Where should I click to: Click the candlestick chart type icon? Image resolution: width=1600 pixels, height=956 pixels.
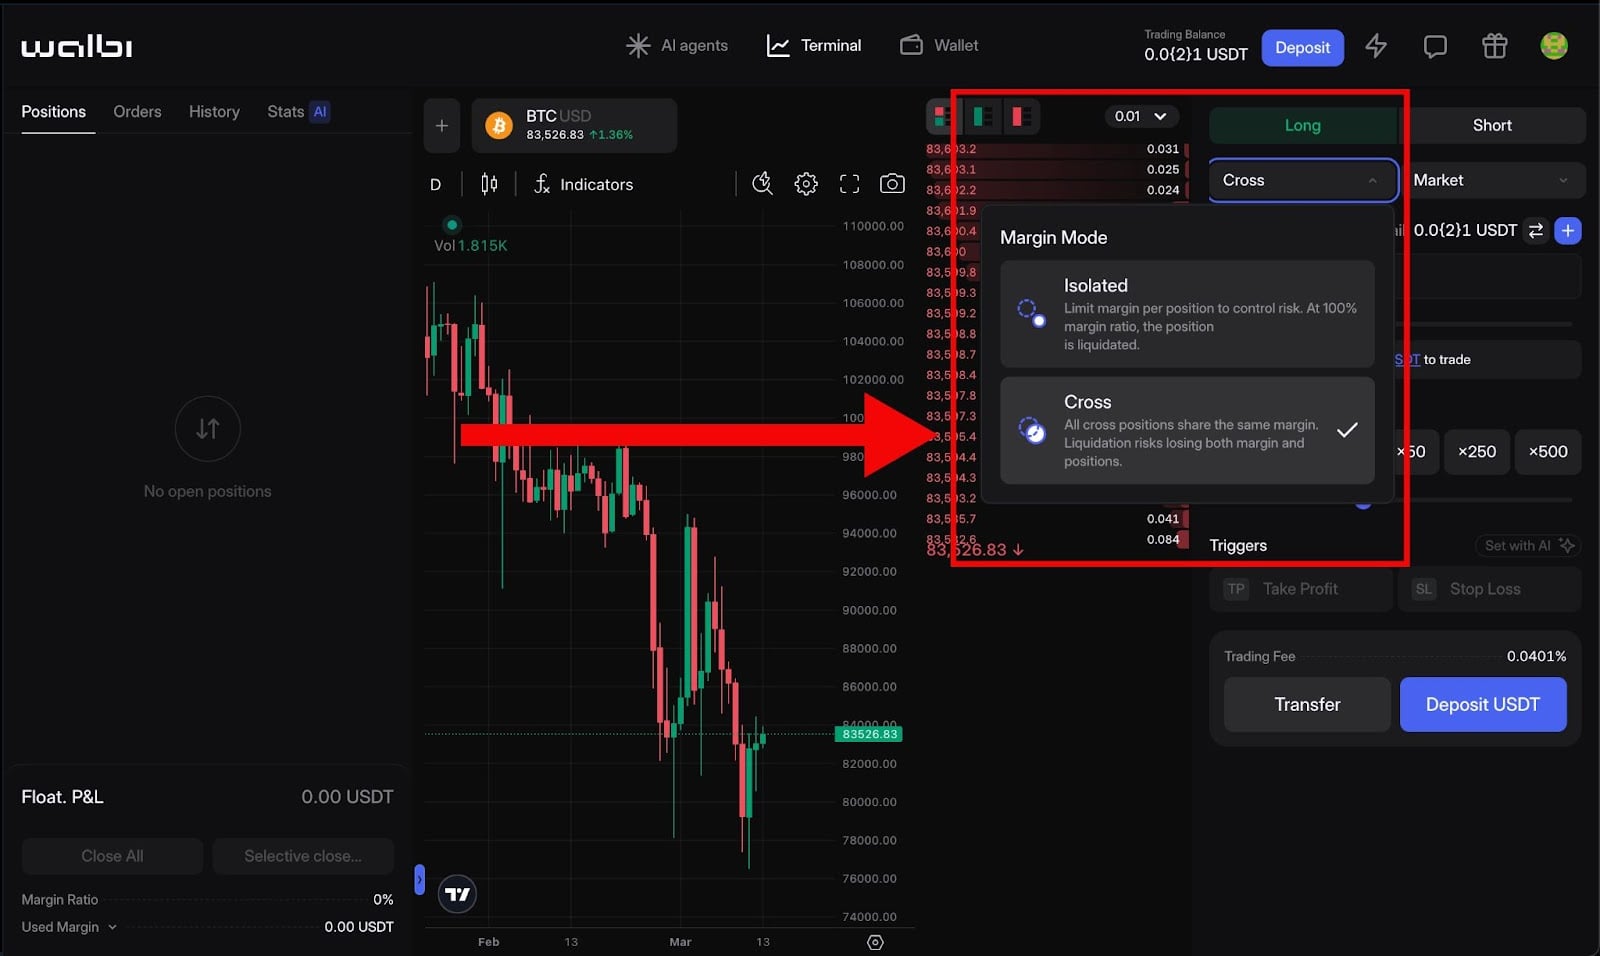click(489, 184)
